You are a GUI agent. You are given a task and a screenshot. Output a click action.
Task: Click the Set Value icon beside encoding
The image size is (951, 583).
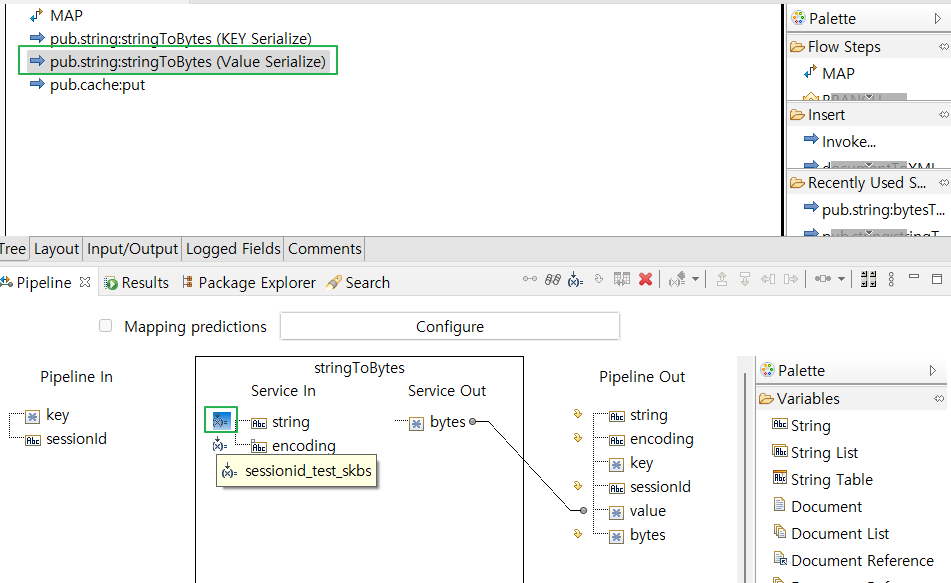[x=220, y=446]
